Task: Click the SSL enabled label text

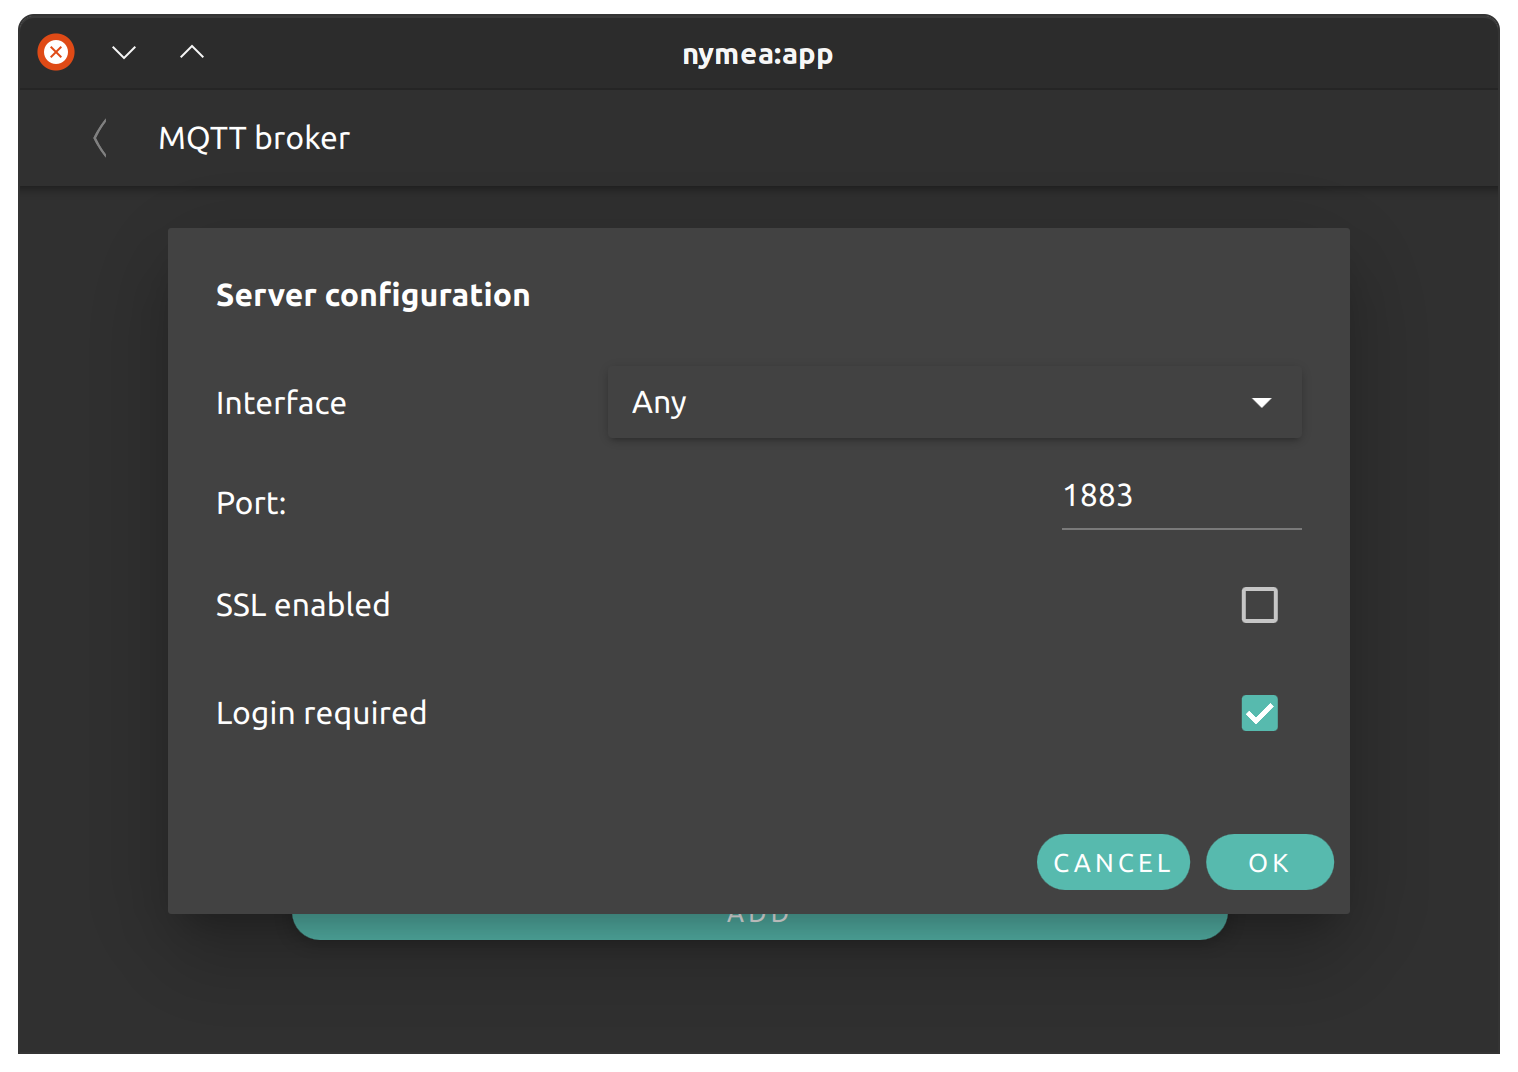Action: tap(303, 605)
